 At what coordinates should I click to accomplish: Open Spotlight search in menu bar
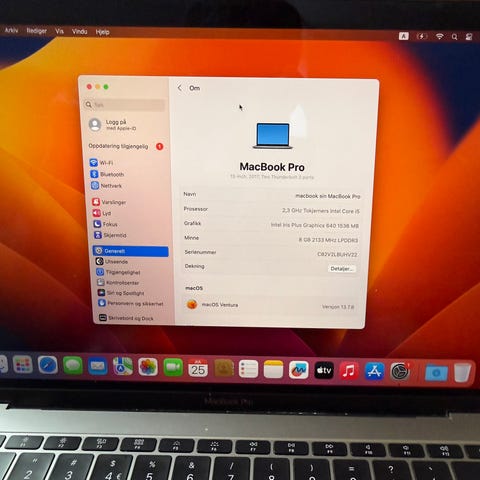coord(454,37)
